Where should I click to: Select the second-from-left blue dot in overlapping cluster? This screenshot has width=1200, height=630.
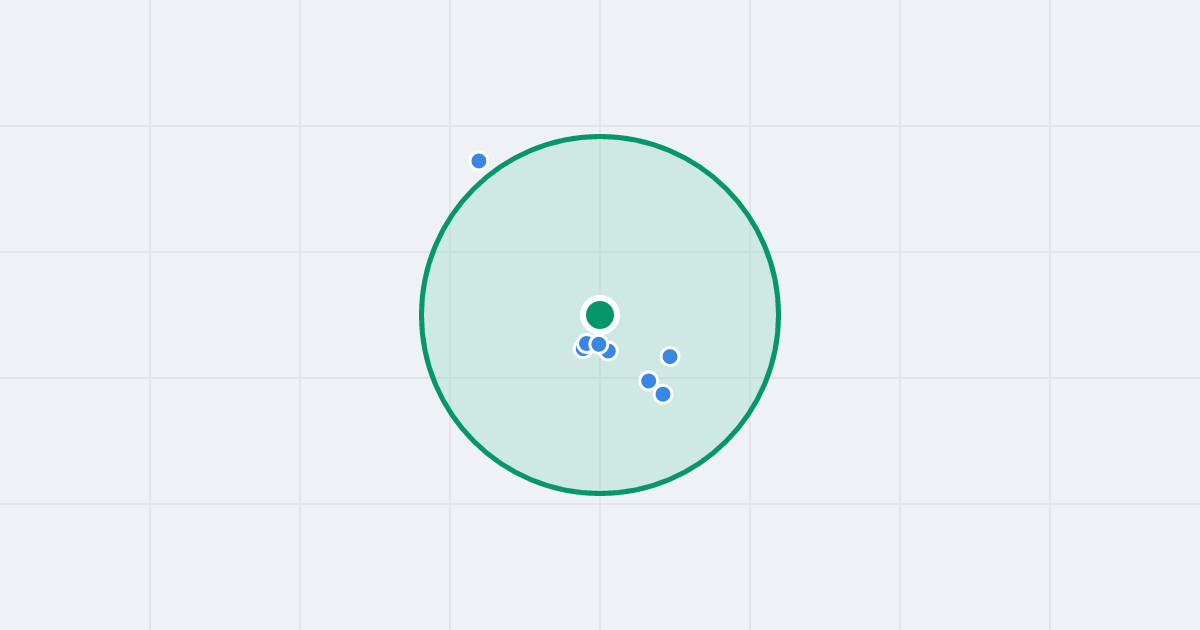tap(585, 343)
